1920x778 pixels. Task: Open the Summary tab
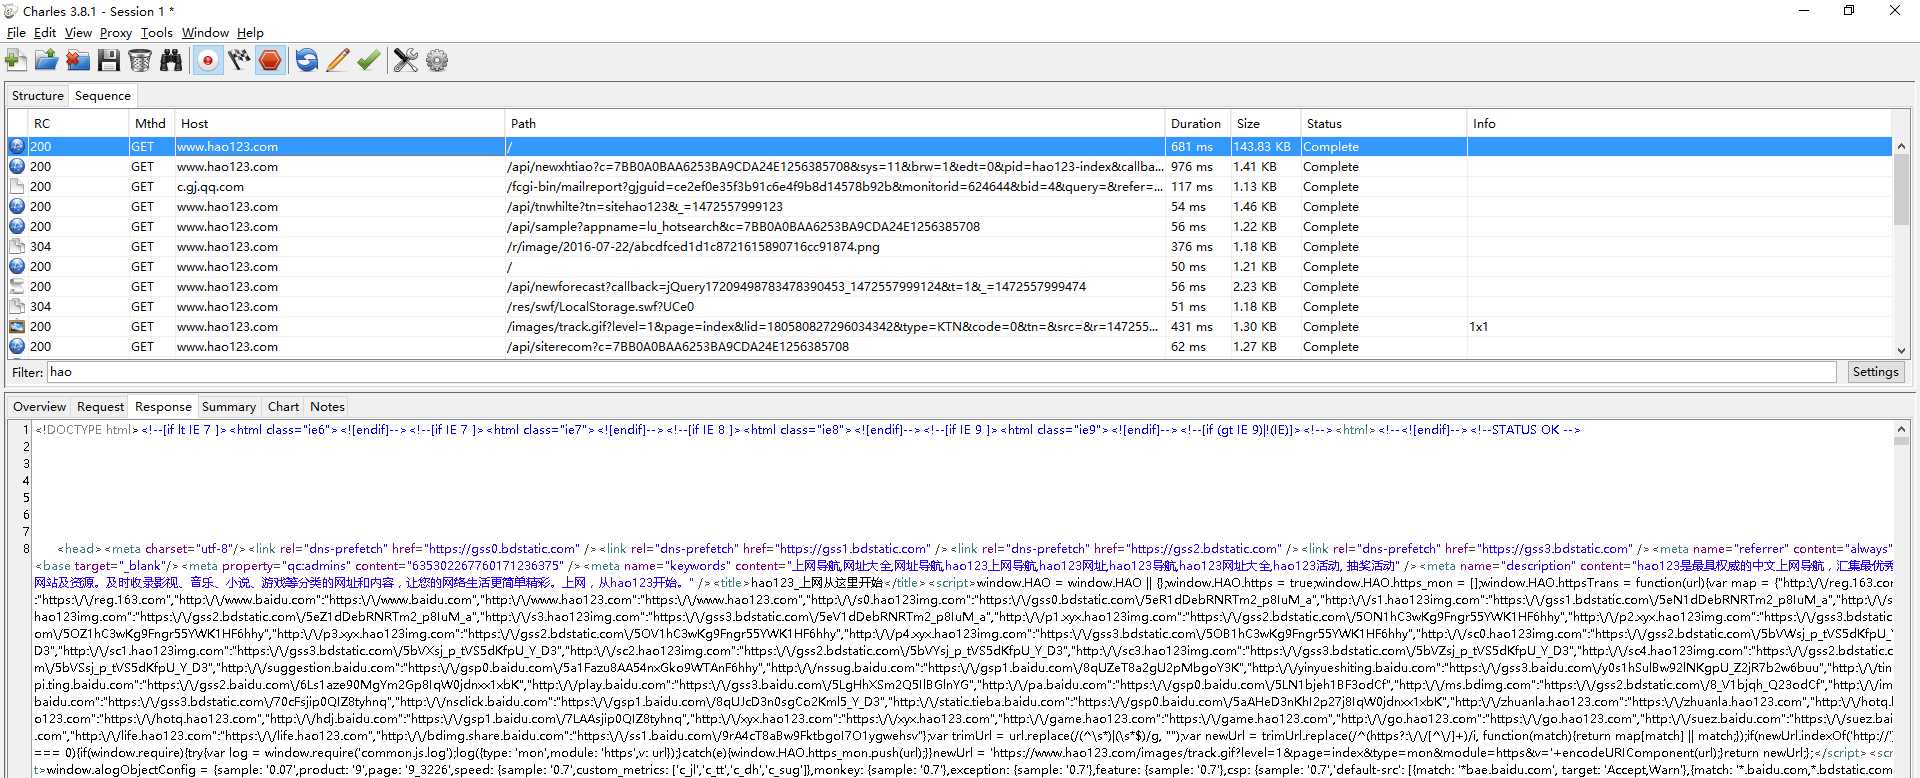[x=229, y=407]
